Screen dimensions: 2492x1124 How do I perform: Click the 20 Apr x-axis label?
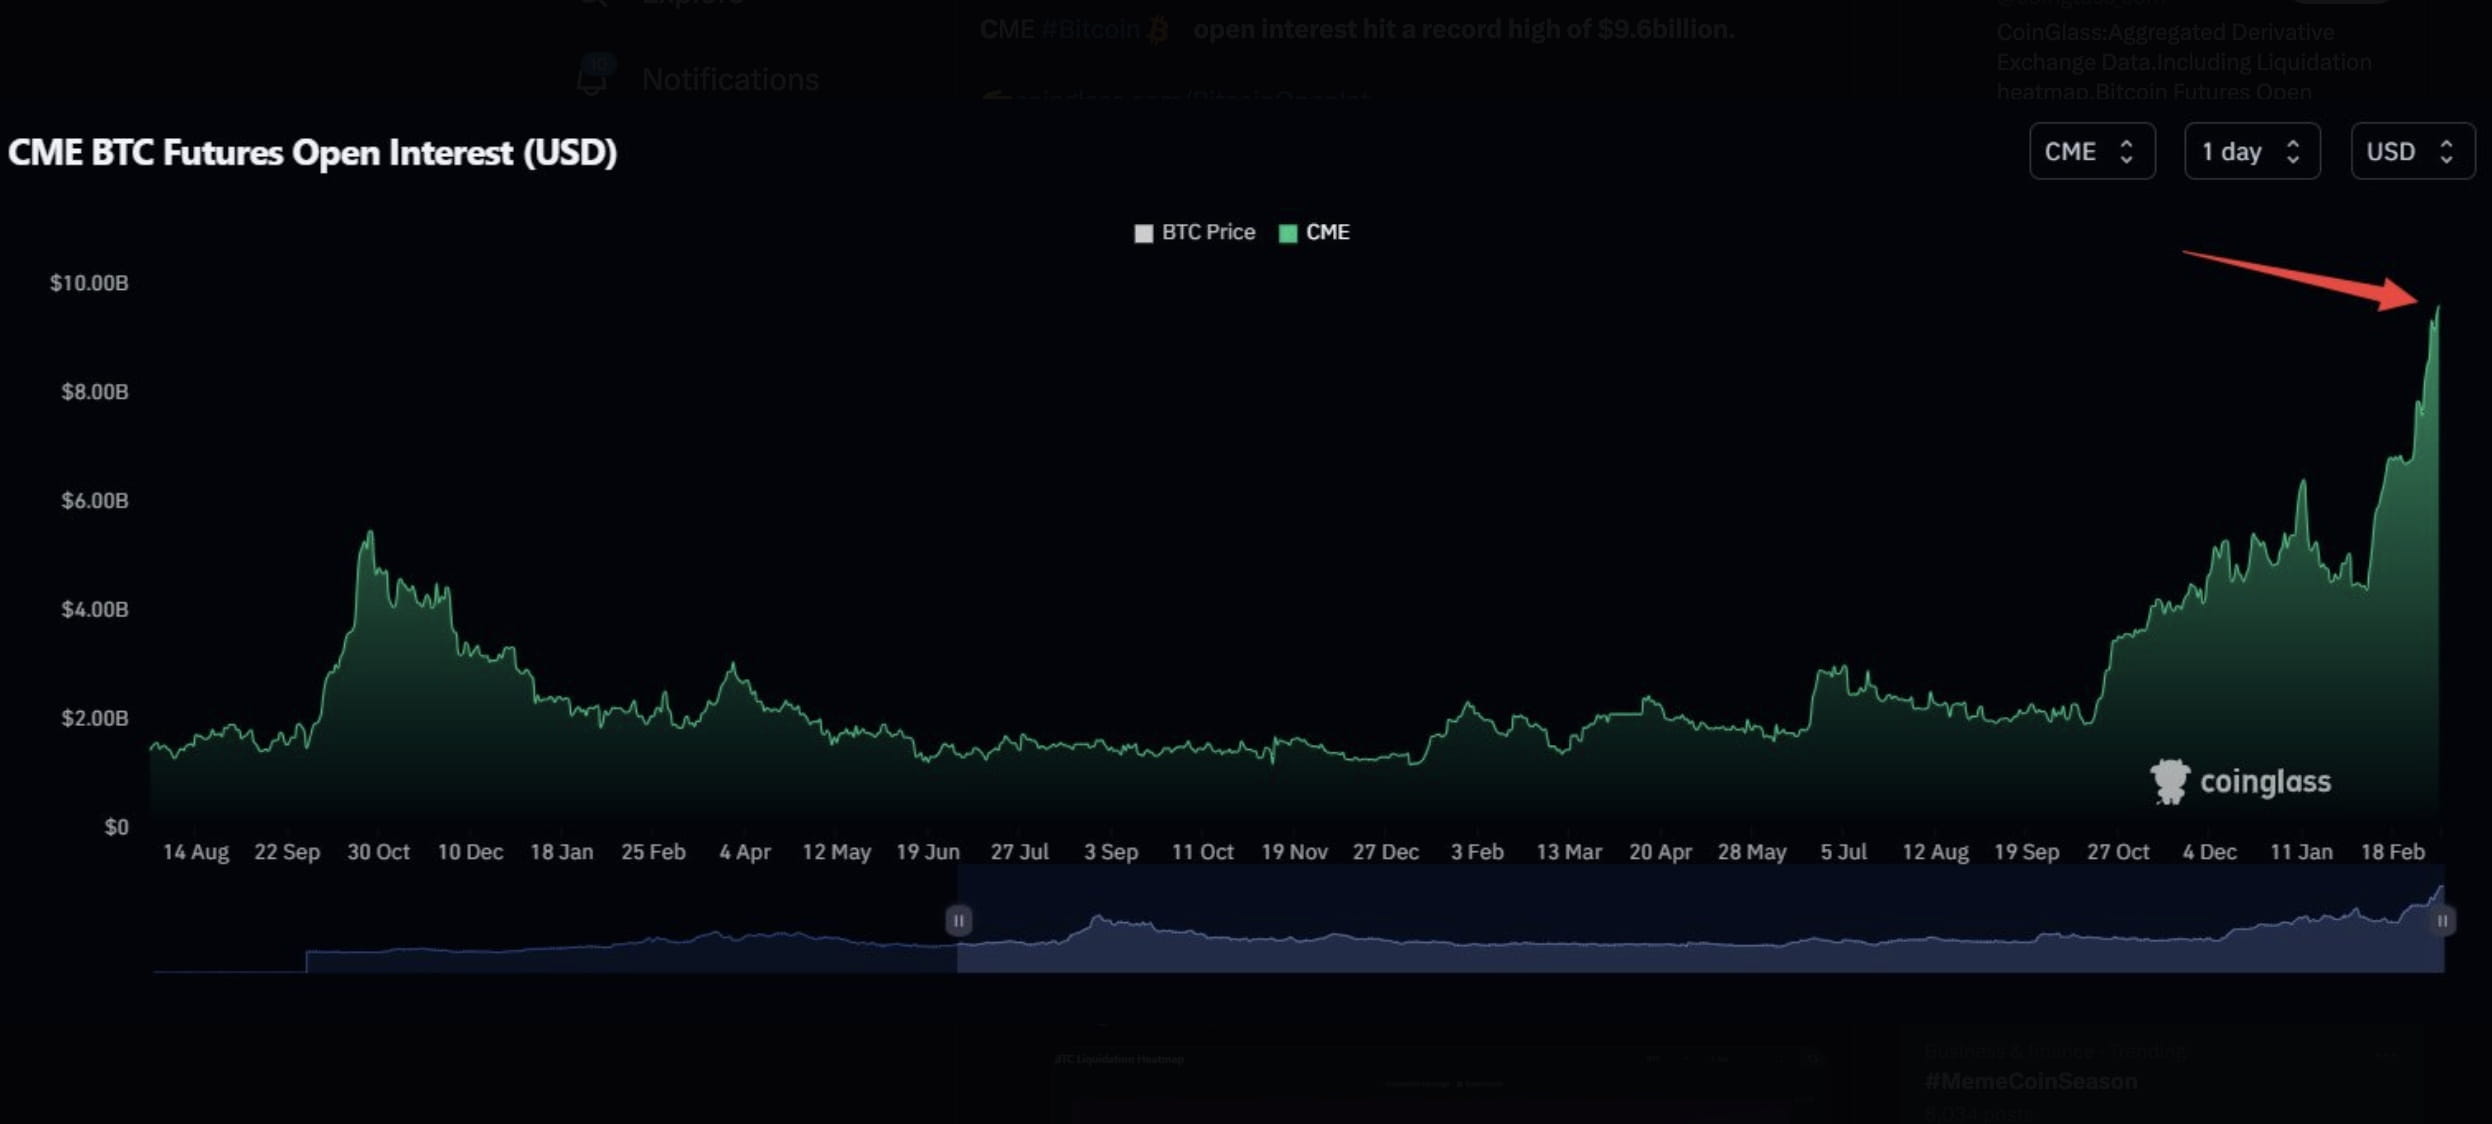coord(1660,852)
